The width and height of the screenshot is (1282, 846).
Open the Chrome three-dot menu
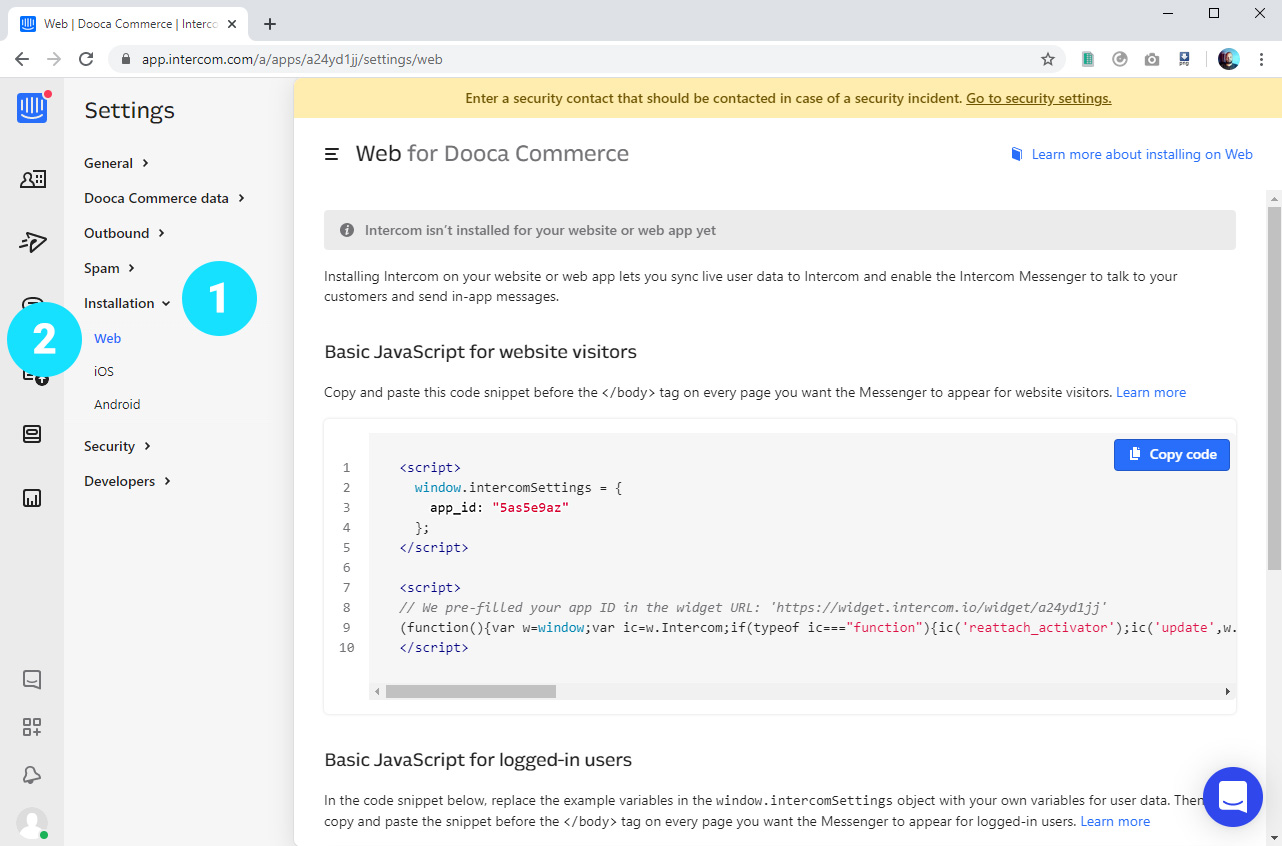pyautogui.click(x=1261, y=59)
